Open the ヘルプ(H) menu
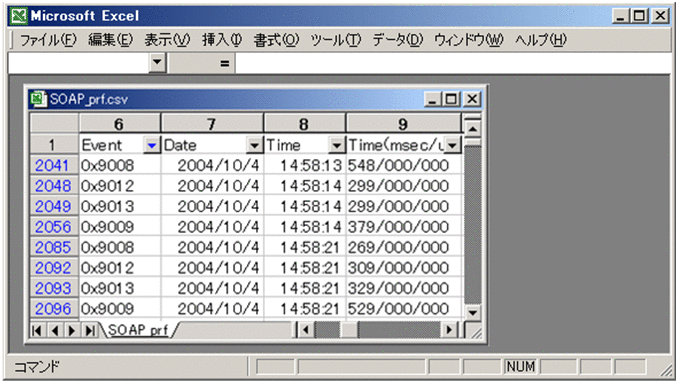Viewport: 679px width, 385px height. (540, 40)
